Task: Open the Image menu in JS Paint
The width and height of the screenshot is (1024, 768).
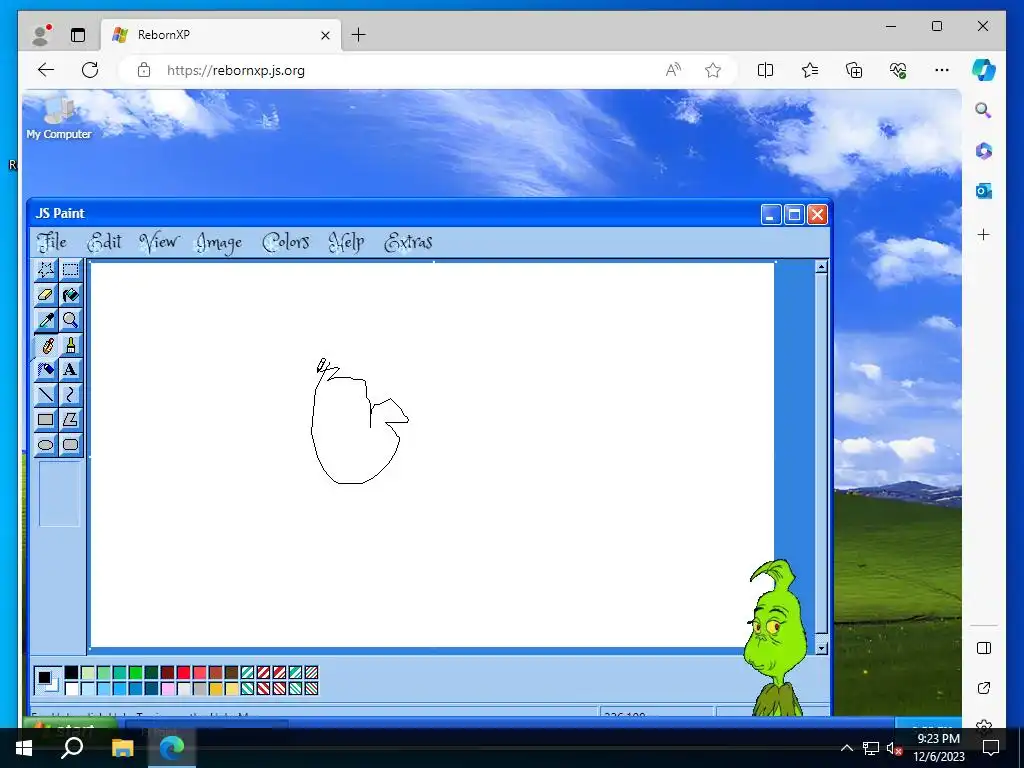Action: (219, 243)
